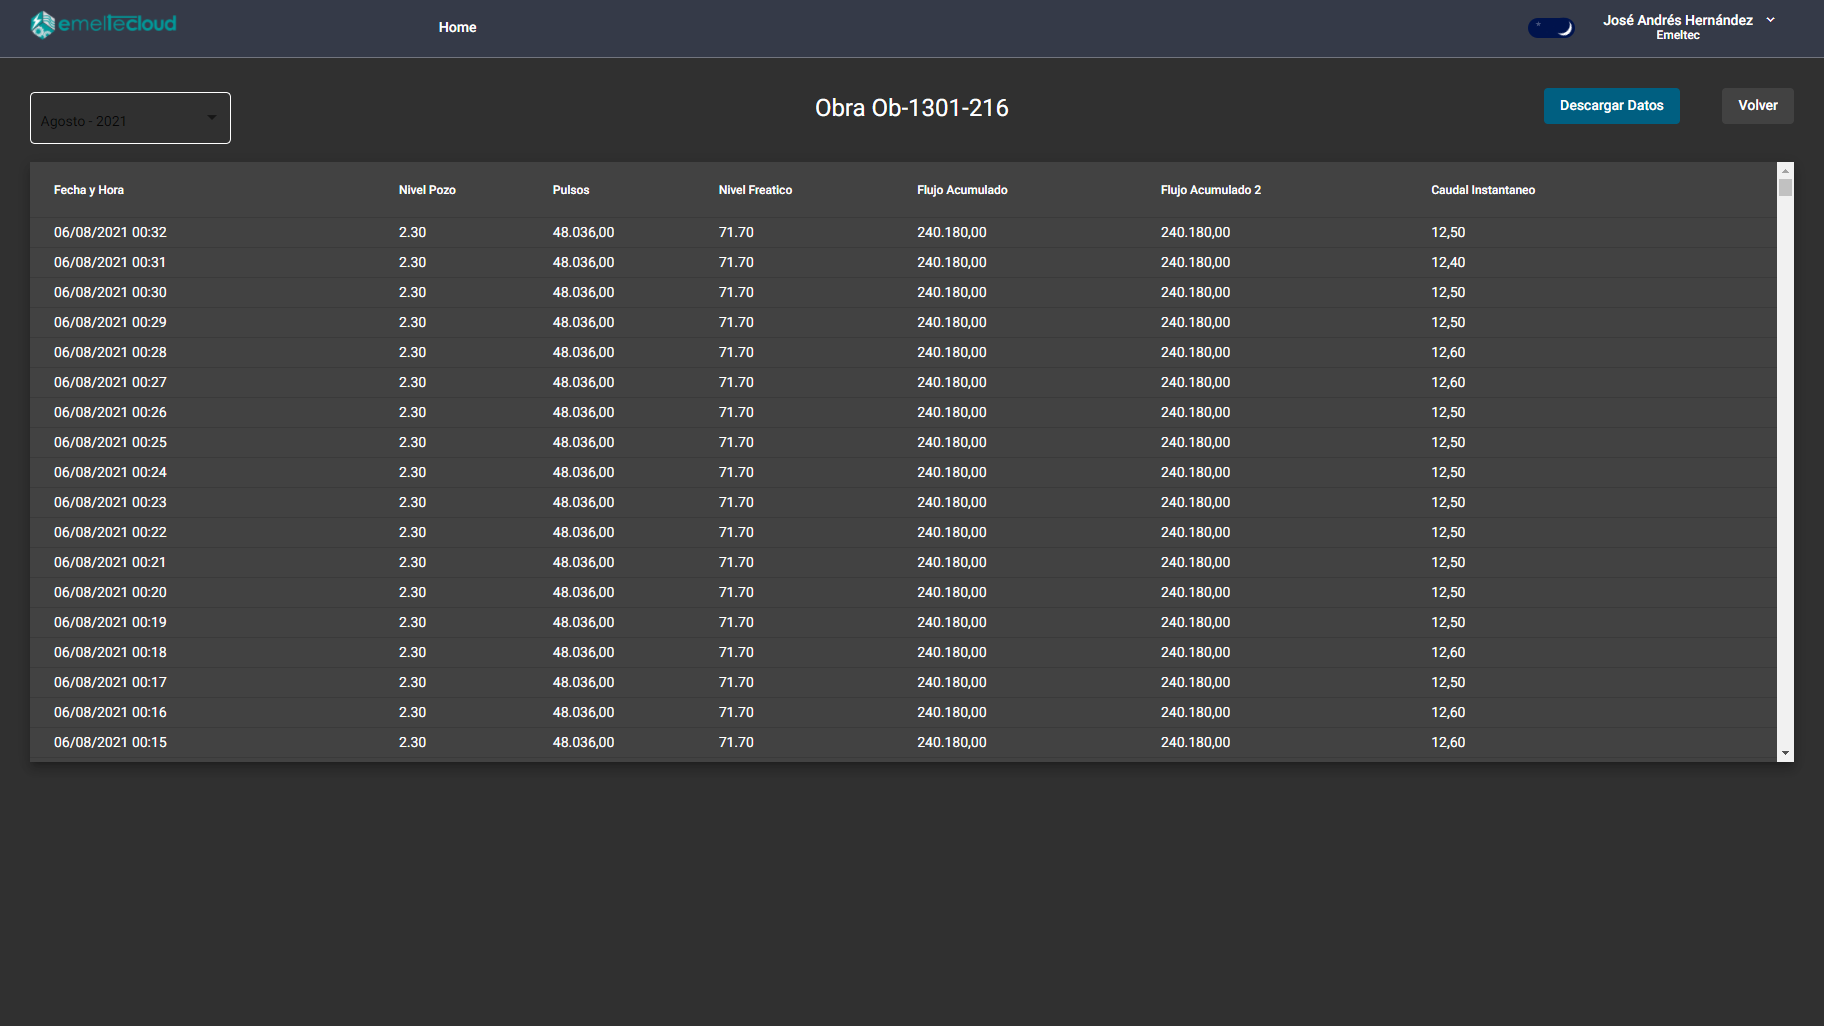Click Caudal value 12,60 in the 00:28 row
The image size is (1824, 1026).
coord(1448,353)
